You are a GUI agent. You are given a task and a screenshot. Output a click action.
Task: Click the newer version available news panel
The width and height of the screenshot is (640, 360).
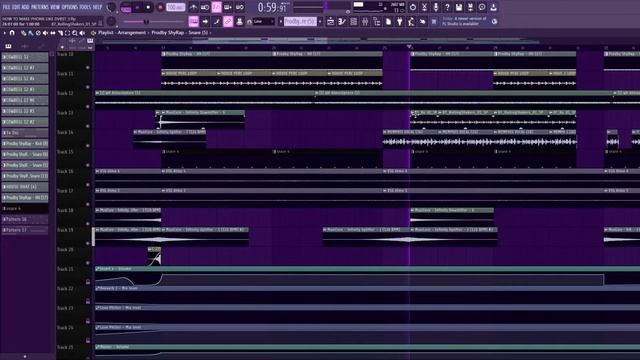(x=465, y=21)
